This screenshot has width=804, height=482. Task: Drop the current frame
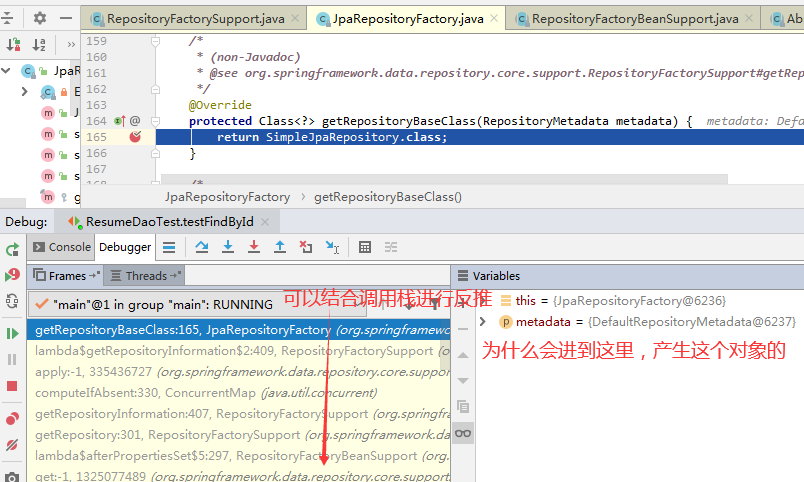pyautogui.click(x=306, y=248)
